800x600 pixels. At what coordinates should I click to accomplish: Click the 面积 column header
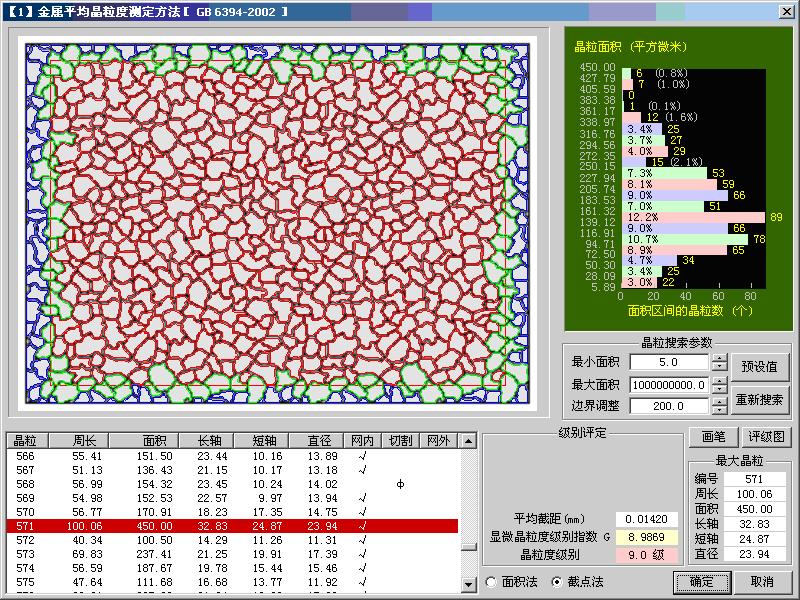click(x=154, y=440)
